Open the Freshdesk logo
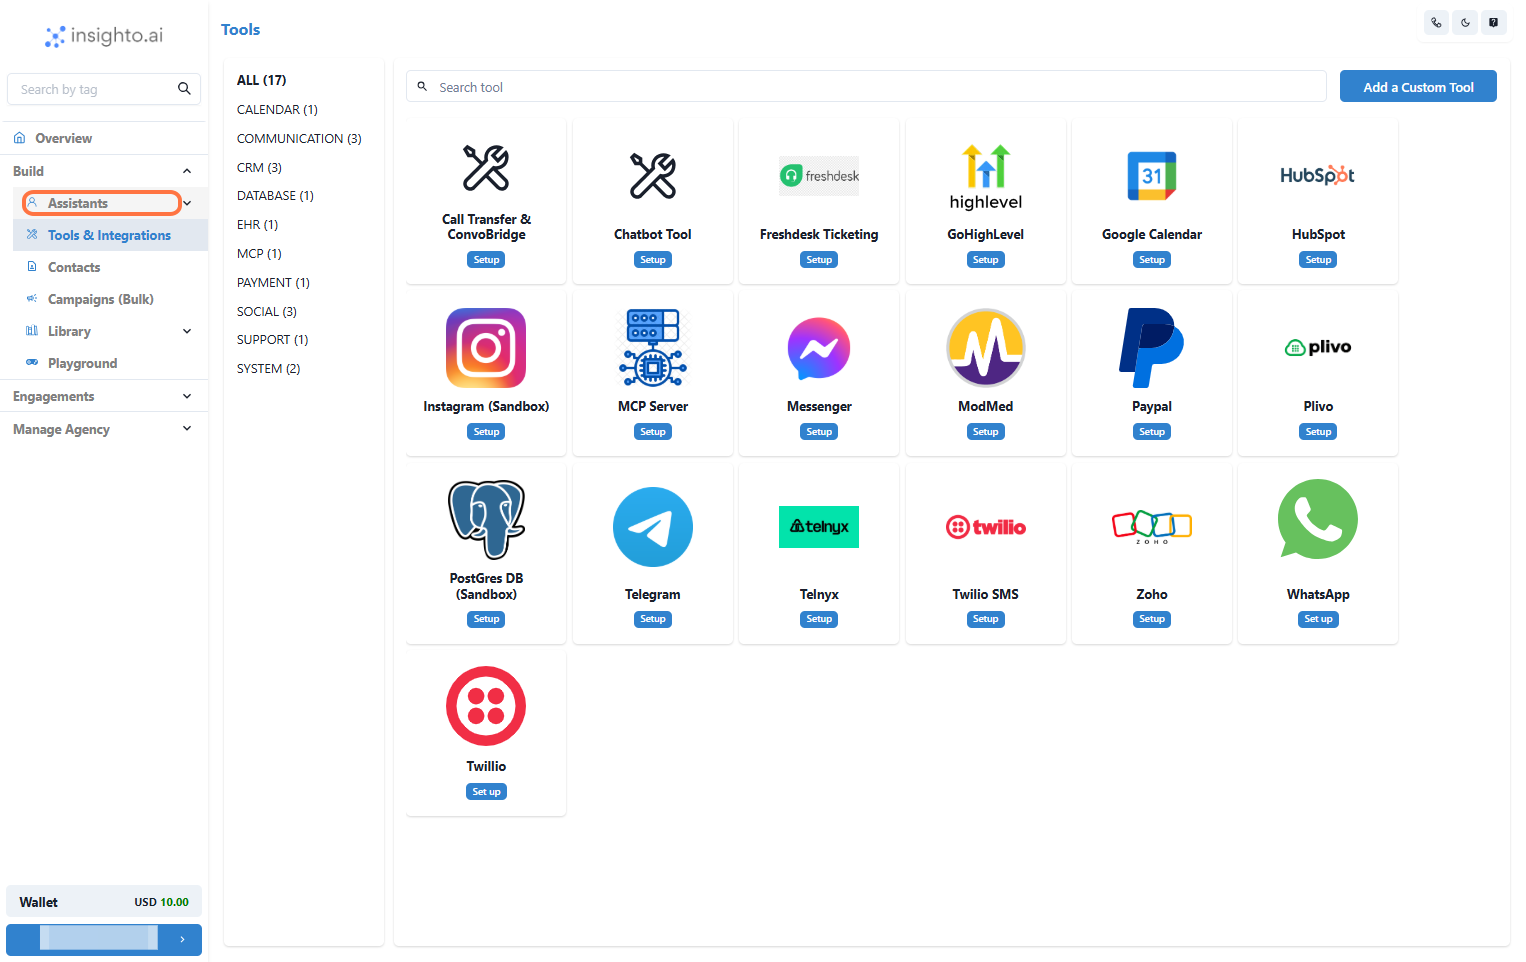Screen dimensions: 1526x962 [x=819, y=176]
